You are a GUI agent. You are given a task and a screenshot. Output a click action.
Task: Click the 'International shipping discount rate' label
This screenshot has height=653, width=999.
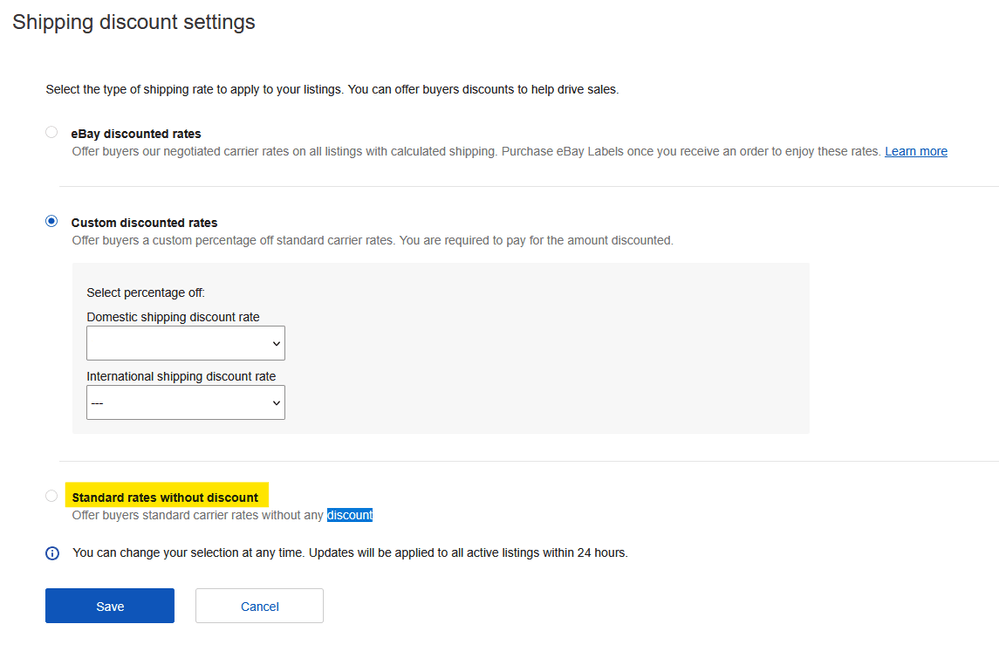point(182,377)
